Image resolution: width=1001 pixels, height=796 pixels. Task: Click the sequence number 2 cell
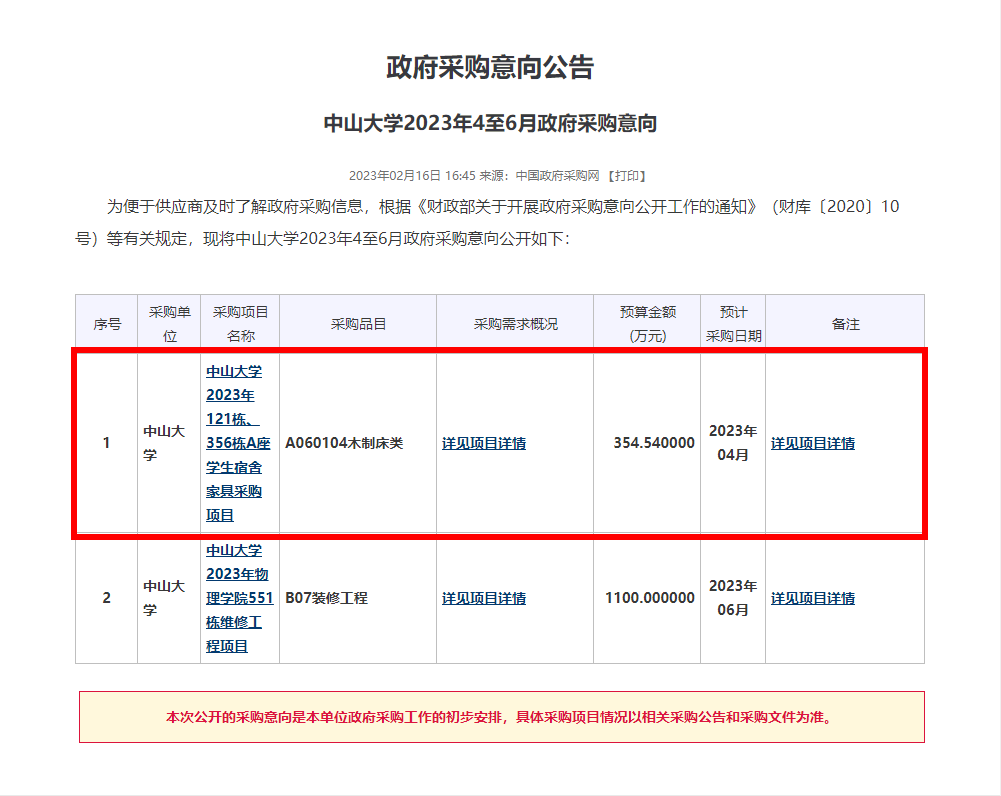(107, 598)
